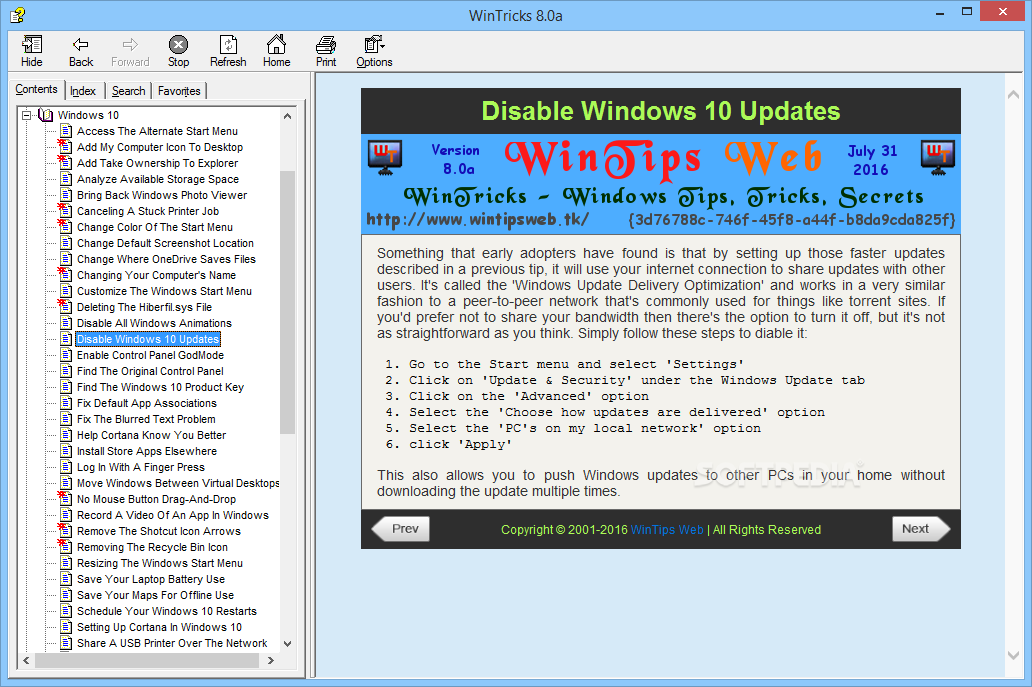
Task: Click page icon beside Analyze Available Storage Space
Action: click(x=66, y=179)
